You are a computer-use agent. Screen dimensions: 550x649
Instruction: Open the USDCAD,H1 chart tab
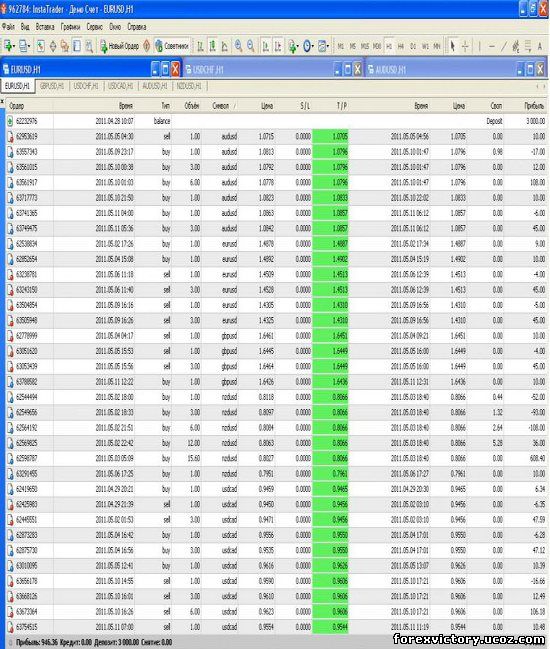pos(120,86)
